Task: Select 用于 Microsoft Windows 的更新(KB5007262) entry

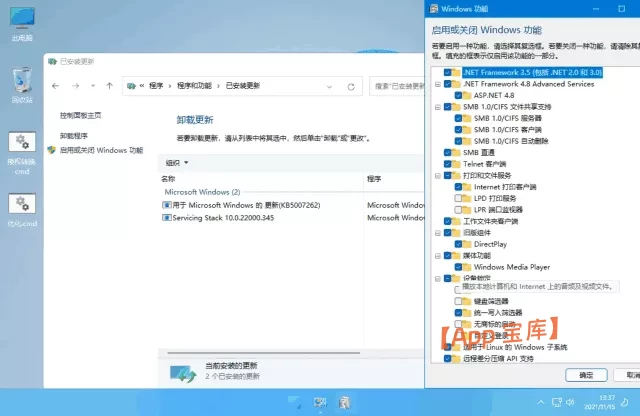Action: (246, 205)
